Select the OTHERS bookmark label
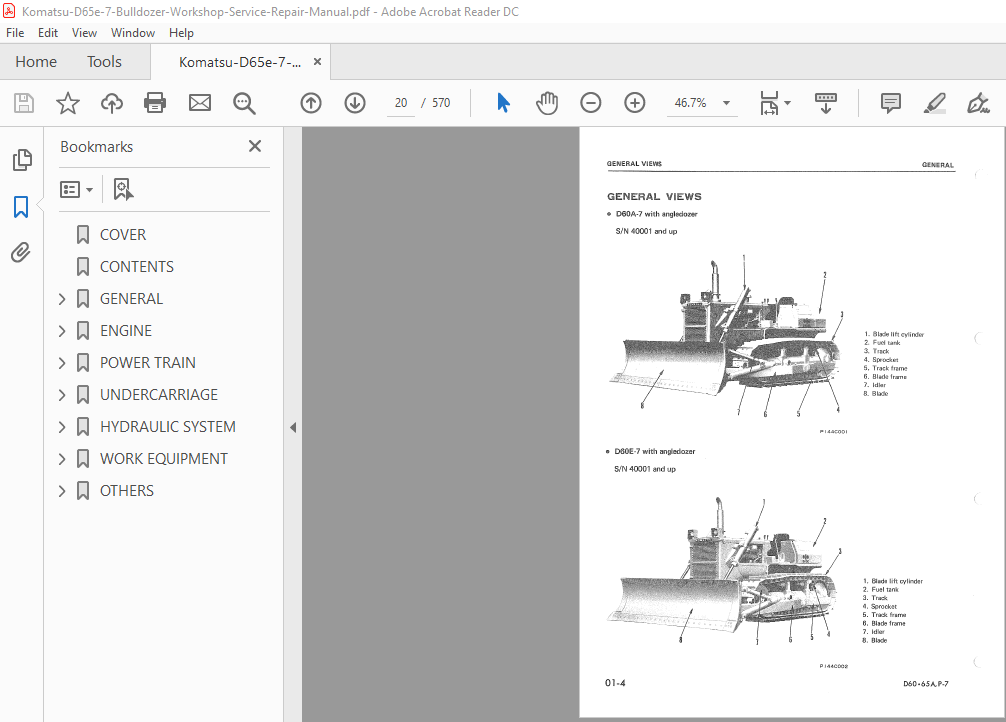This screenshot has width=1006, height=722. 126,491
